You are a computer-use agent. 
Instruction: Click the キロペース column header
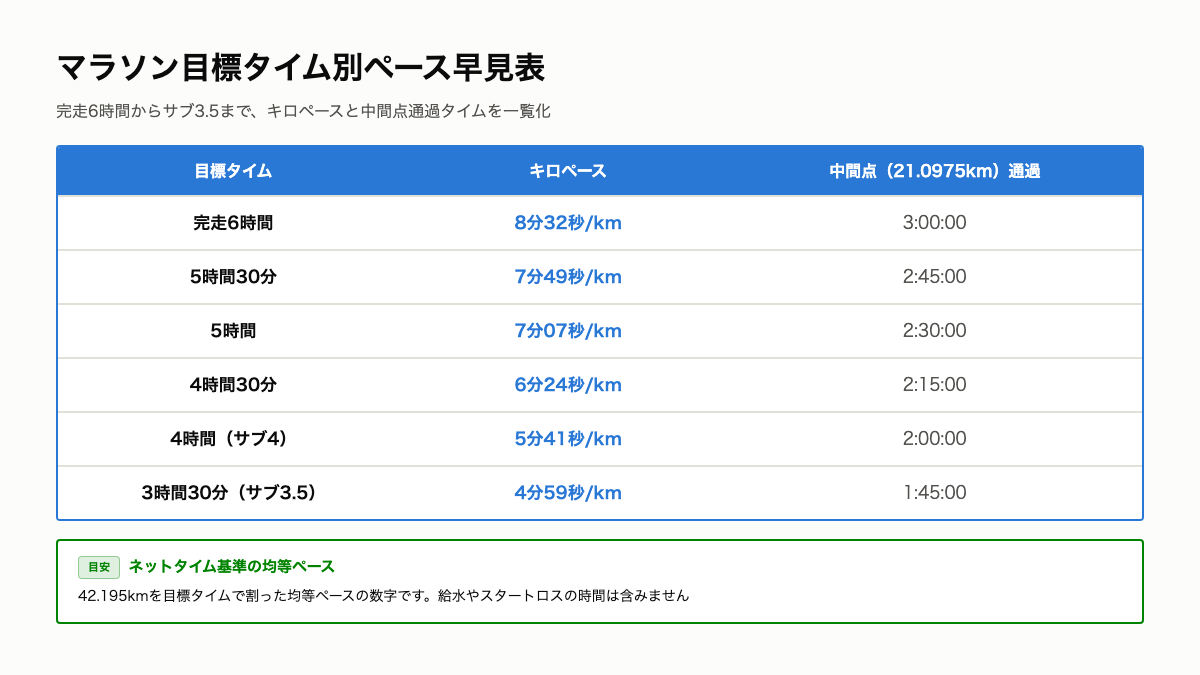(x=568, y=171)
